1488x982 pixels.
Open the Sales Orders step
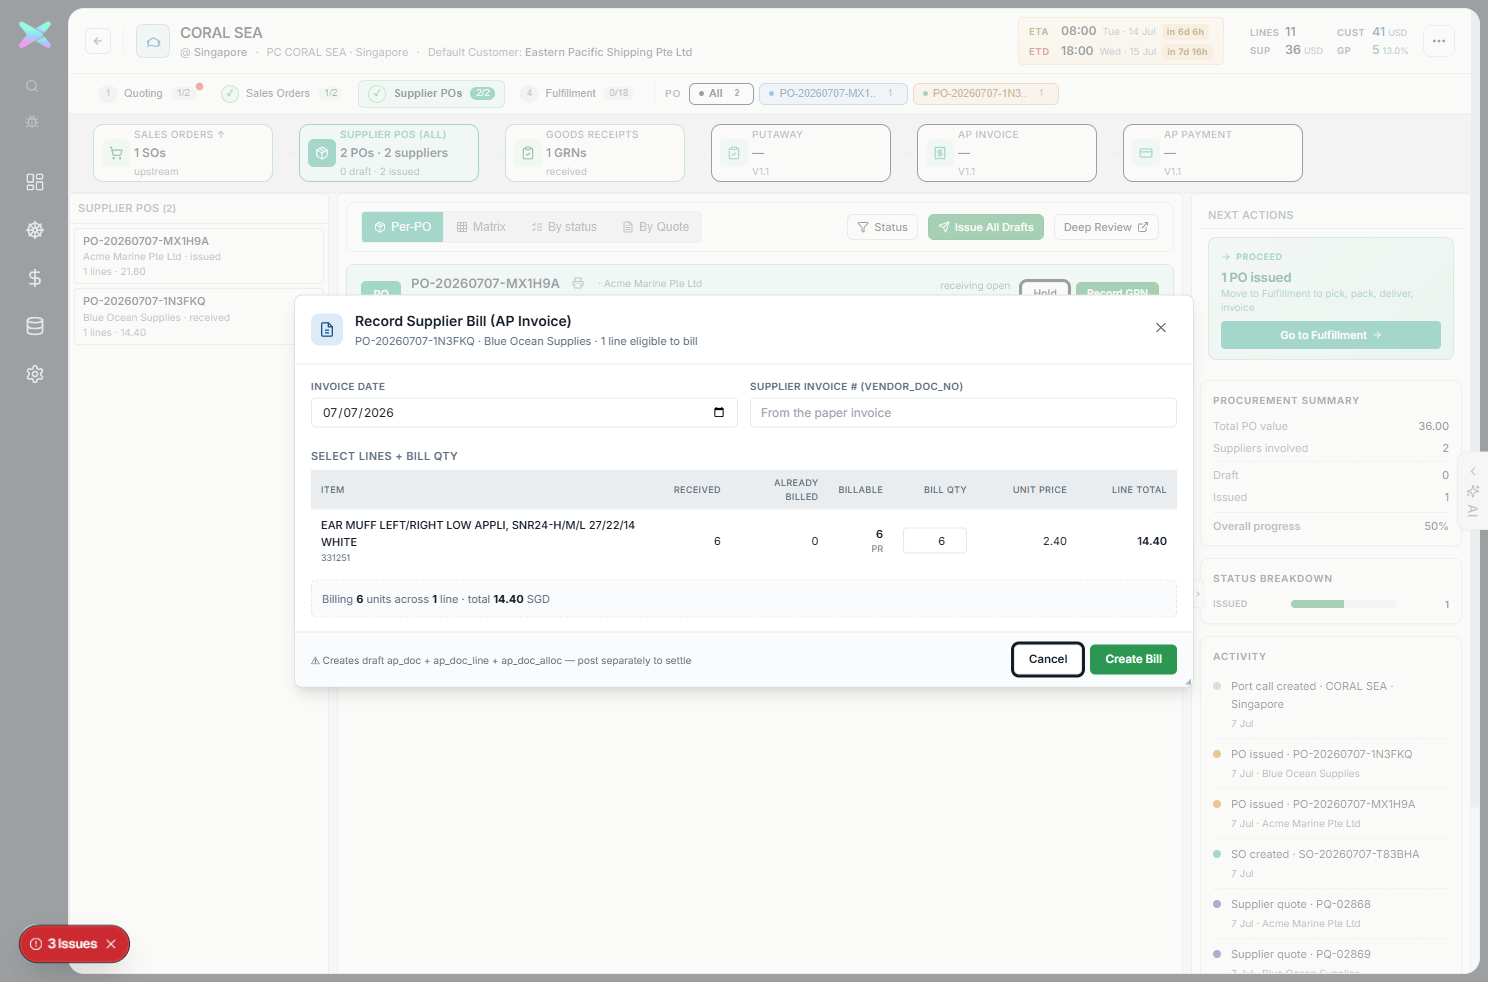[x=281, y=93]
